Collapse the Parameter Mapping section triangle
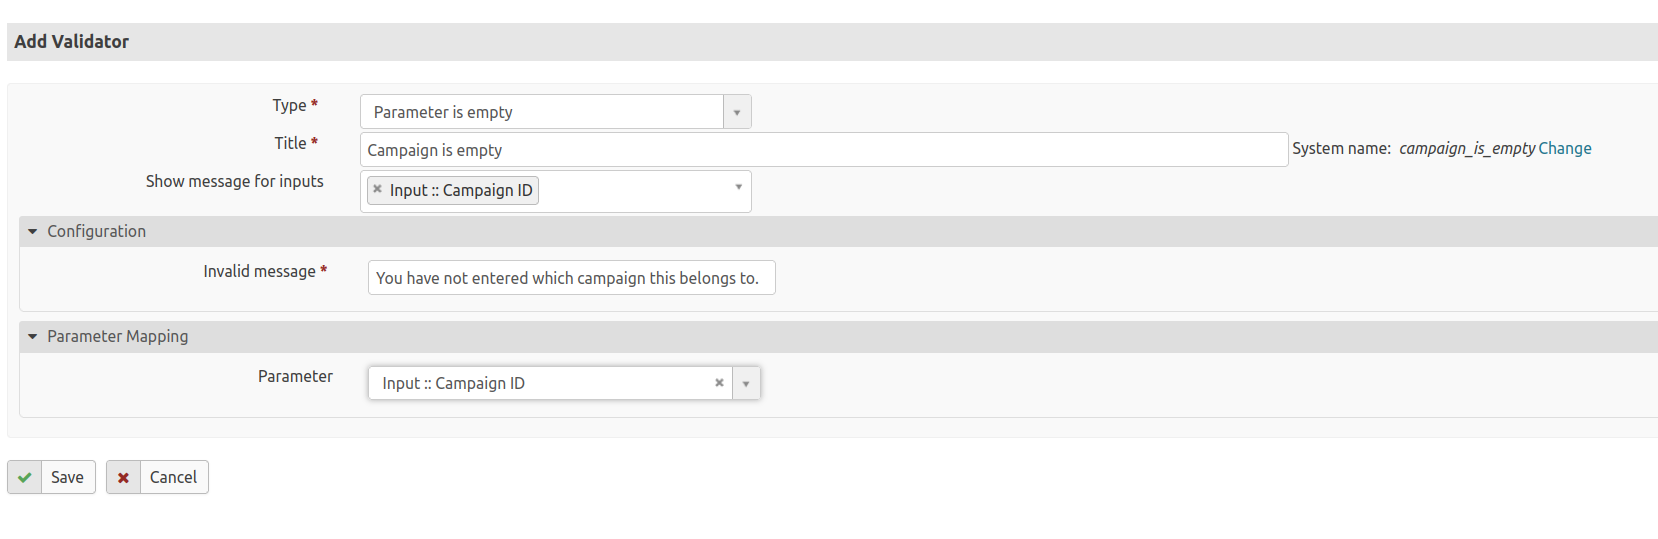Screen dimensions: 1658x539 coord(33,337)
